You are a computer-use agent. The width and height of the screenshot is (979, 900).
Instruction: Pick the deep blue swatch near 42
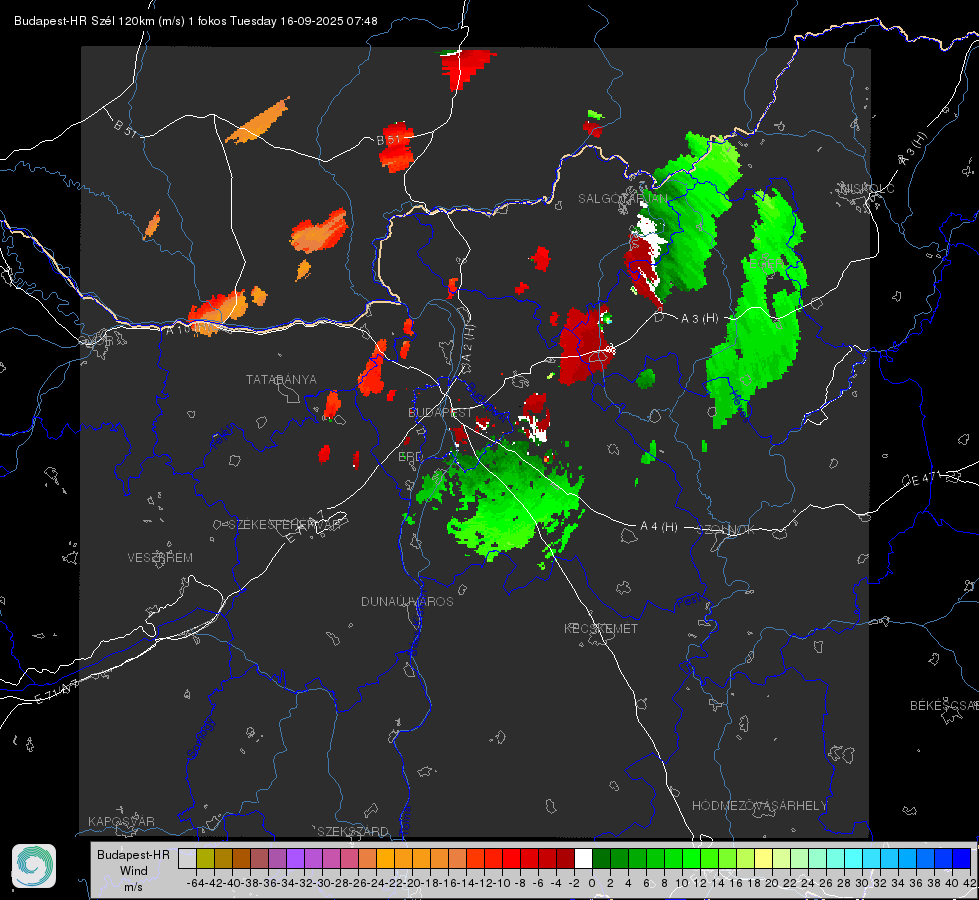pos(962,859)
